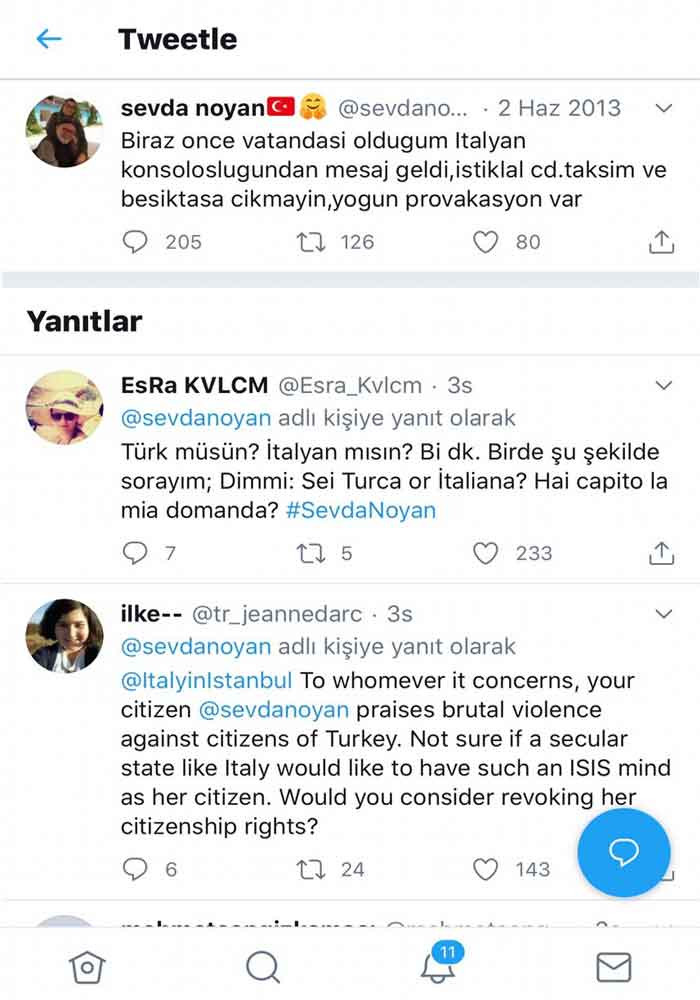Screen dimensions: 700x1000
Task: Expand the menu on ilke--'s reply
Action: coord(663,614)
